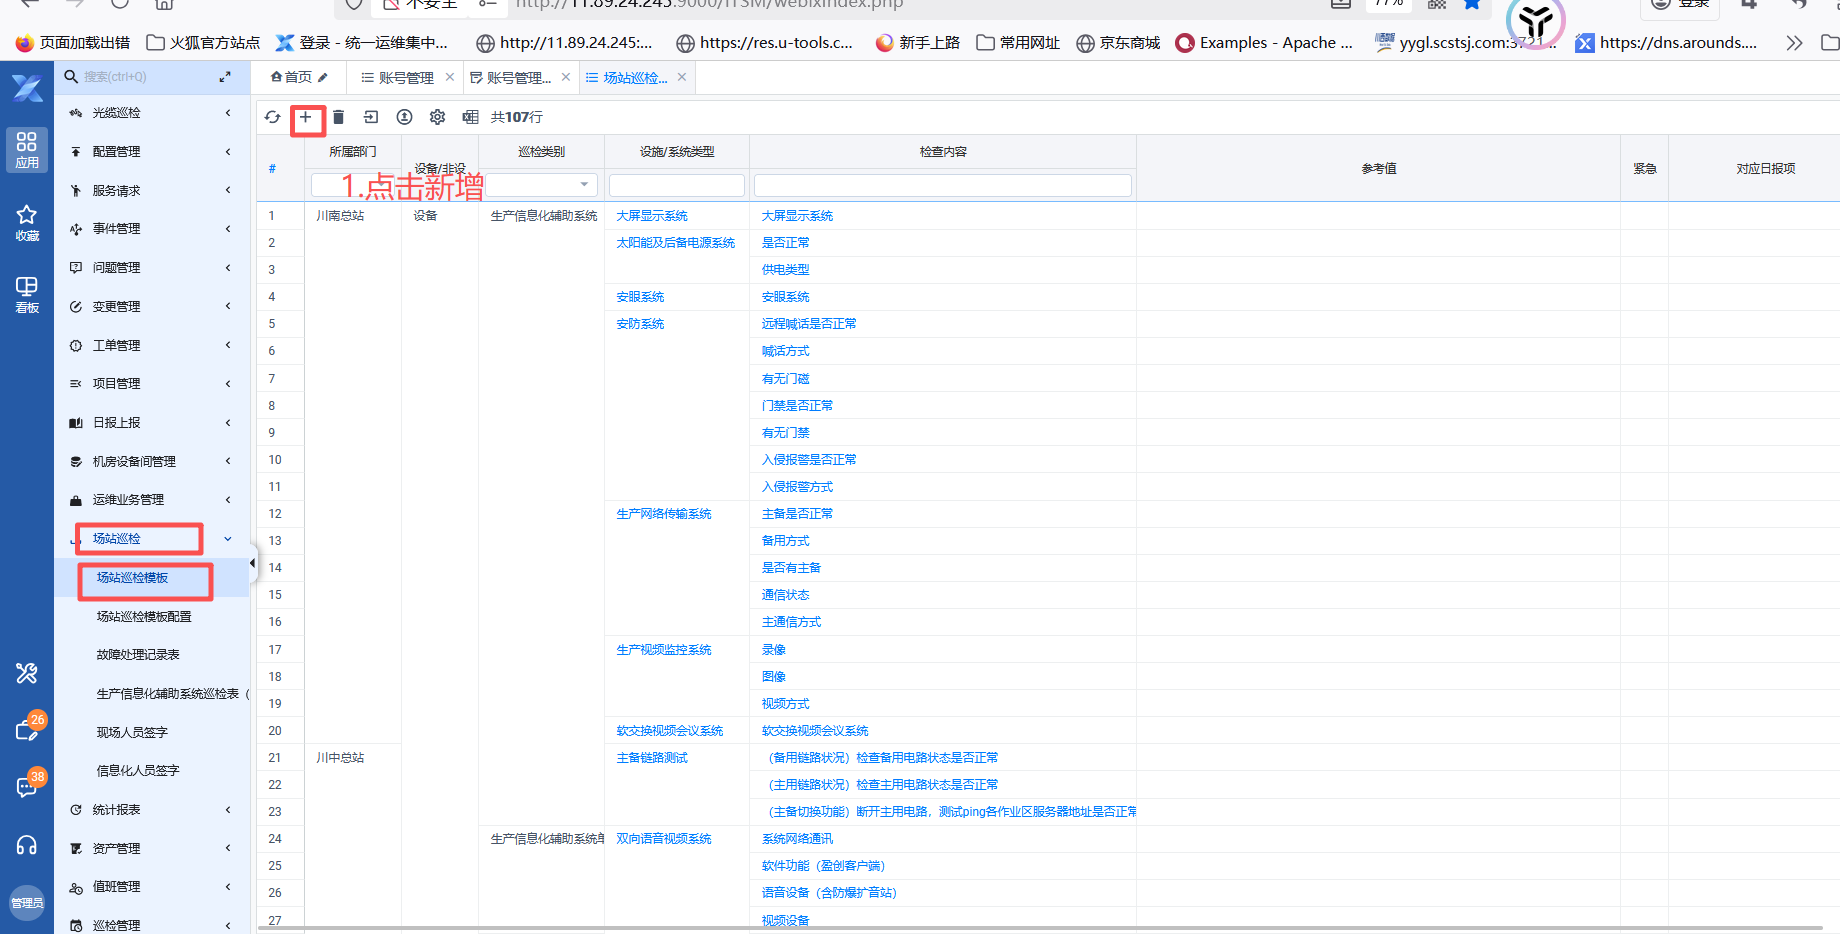Collapse the sidebar using the arrow handle

pos(252,563)
